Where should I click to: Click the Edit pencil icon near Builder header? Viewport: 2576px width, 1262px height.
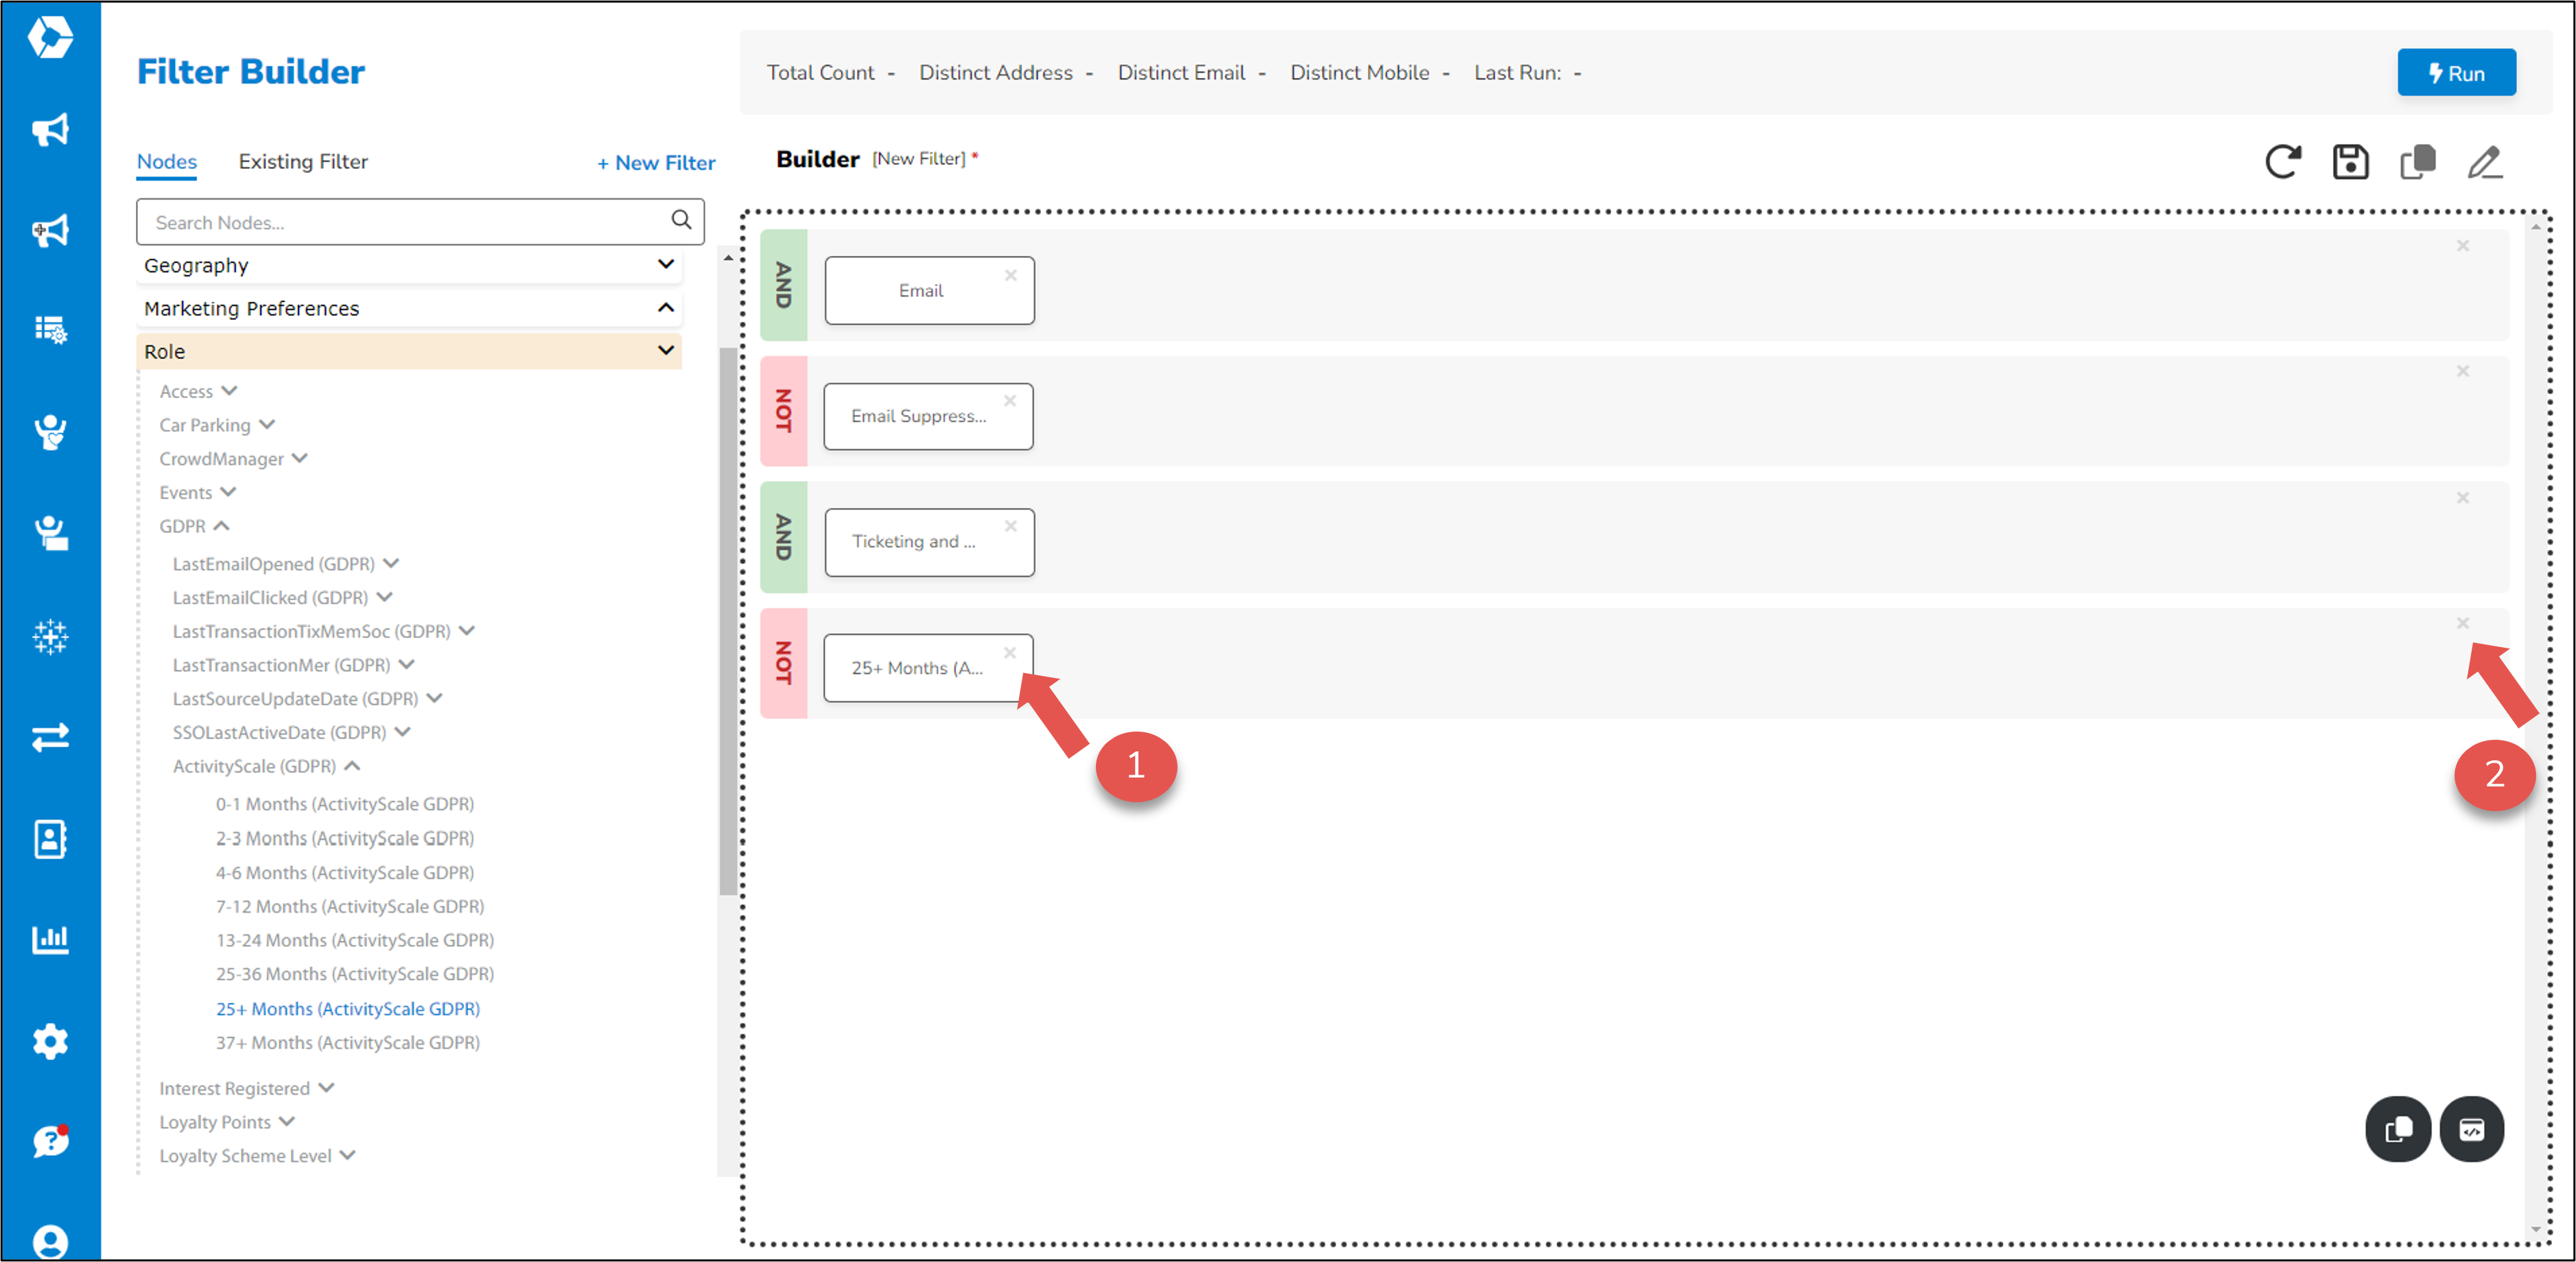(x=2486, y=162)
